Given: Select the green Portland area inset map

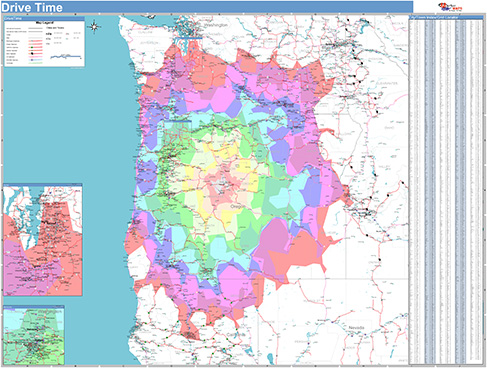Looking at the screenshot, I should (x=34, y=335).
